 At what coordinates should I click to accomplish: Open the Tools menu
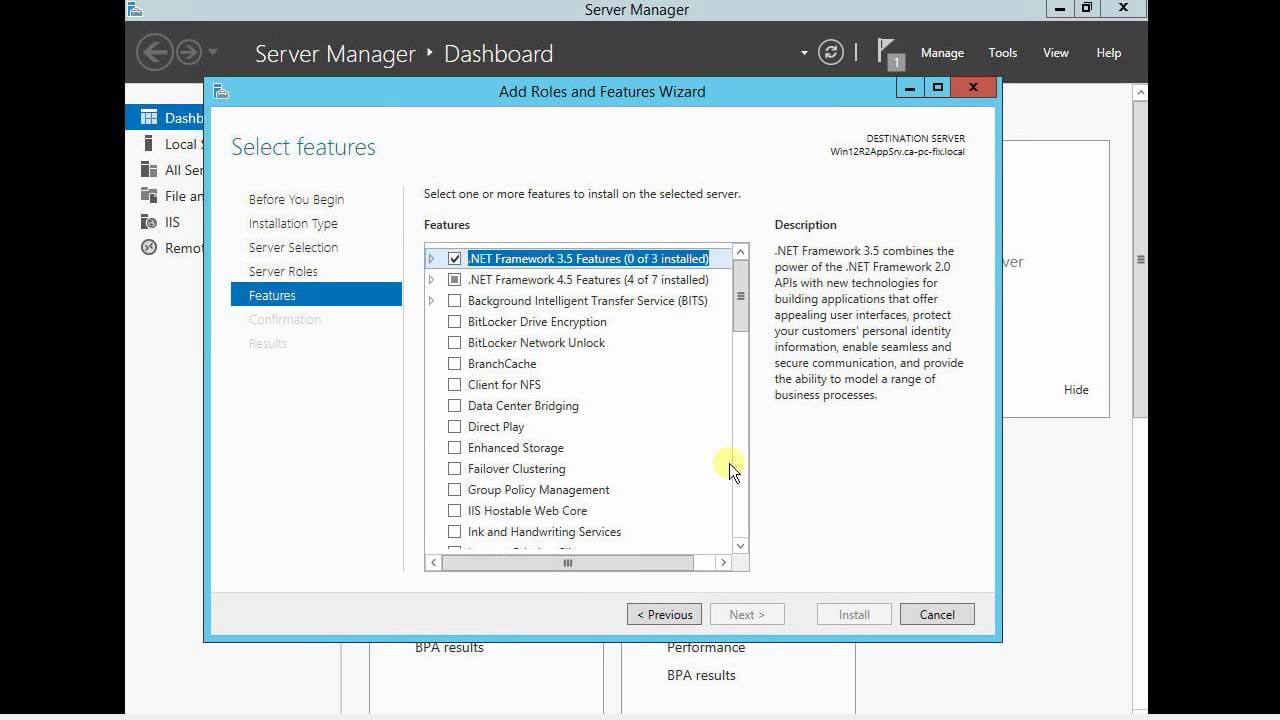coord(1003,53)
